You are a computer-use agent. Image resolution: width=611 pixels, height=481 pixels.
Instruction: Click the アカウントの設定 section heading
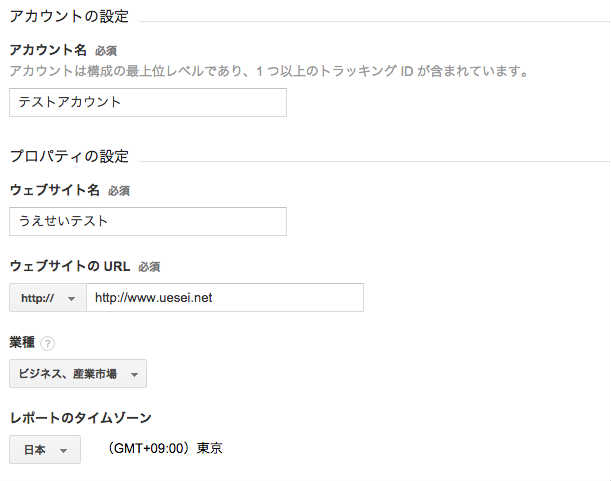coord(69,16)
